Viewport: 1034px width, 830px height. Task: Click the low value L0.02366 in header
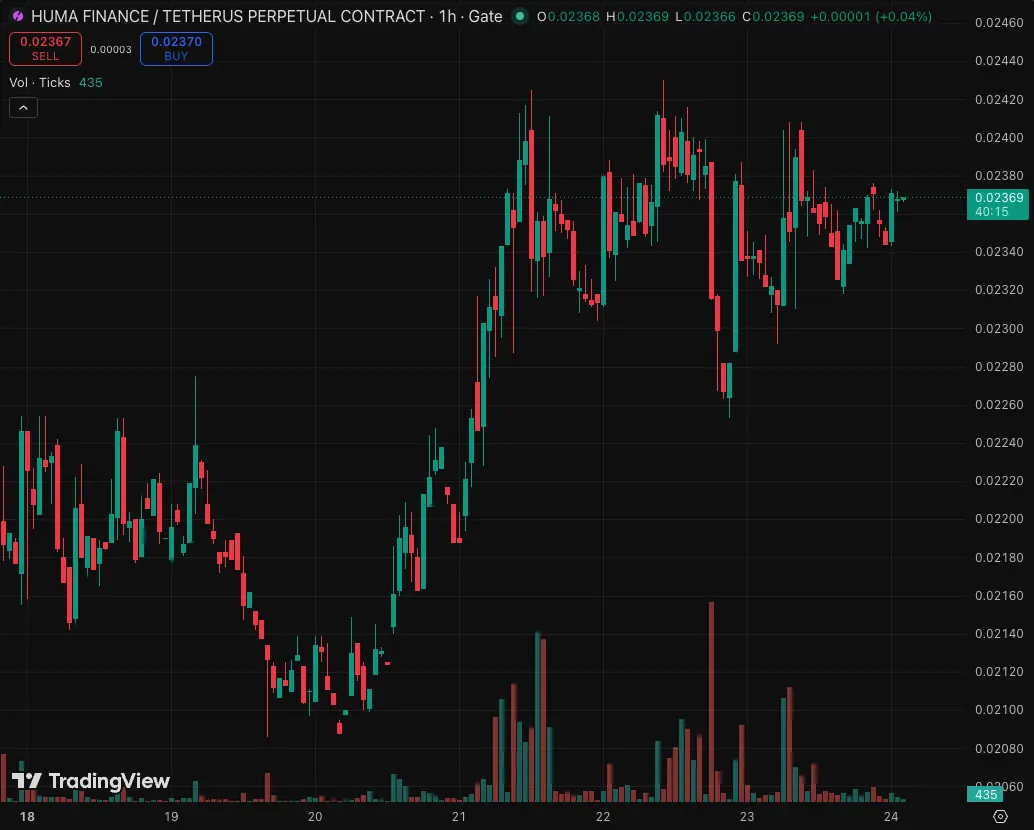(705, 16)
